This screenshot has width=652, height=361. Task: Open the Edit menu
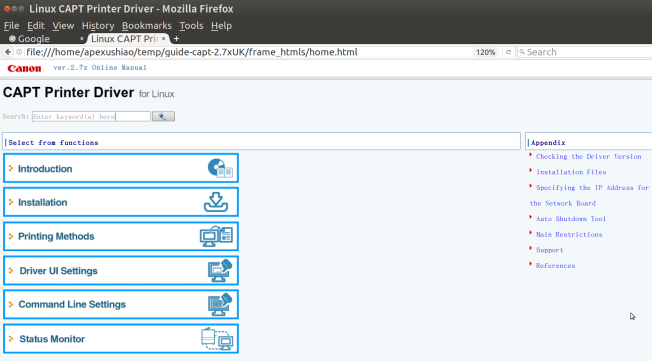pos(36,26)
